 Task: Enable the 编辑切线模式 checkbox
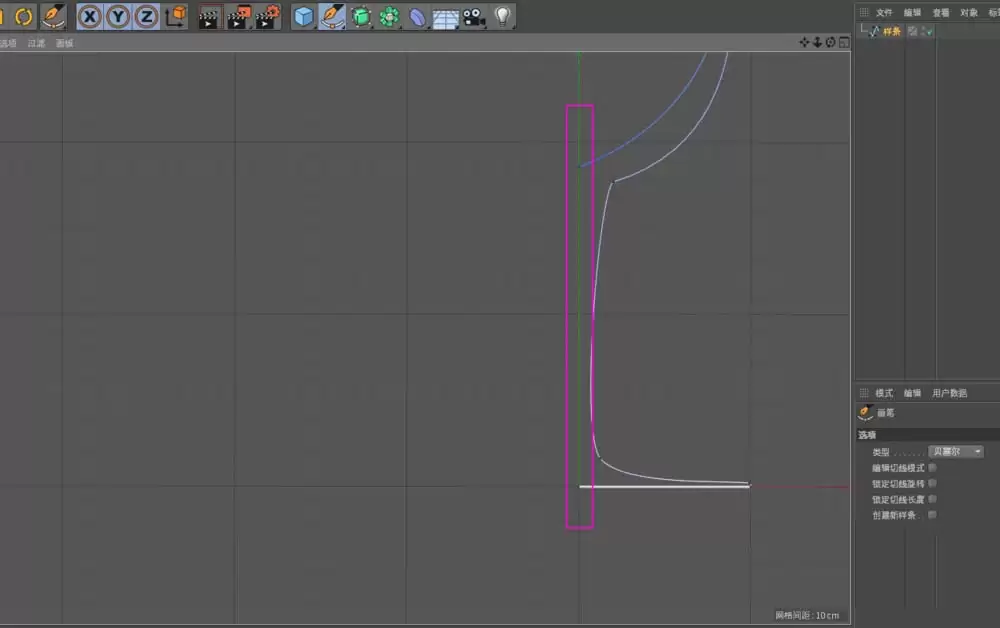point(932,467)
